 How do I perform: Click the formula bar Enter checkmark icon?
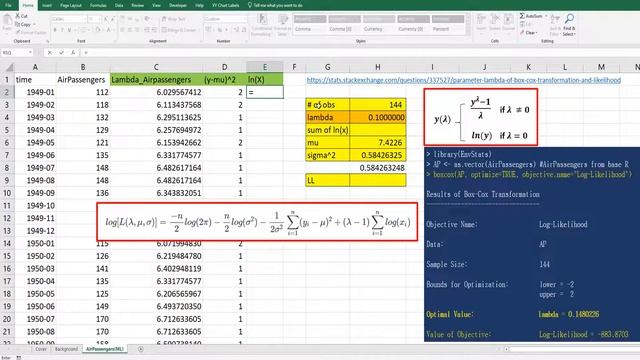61,52
